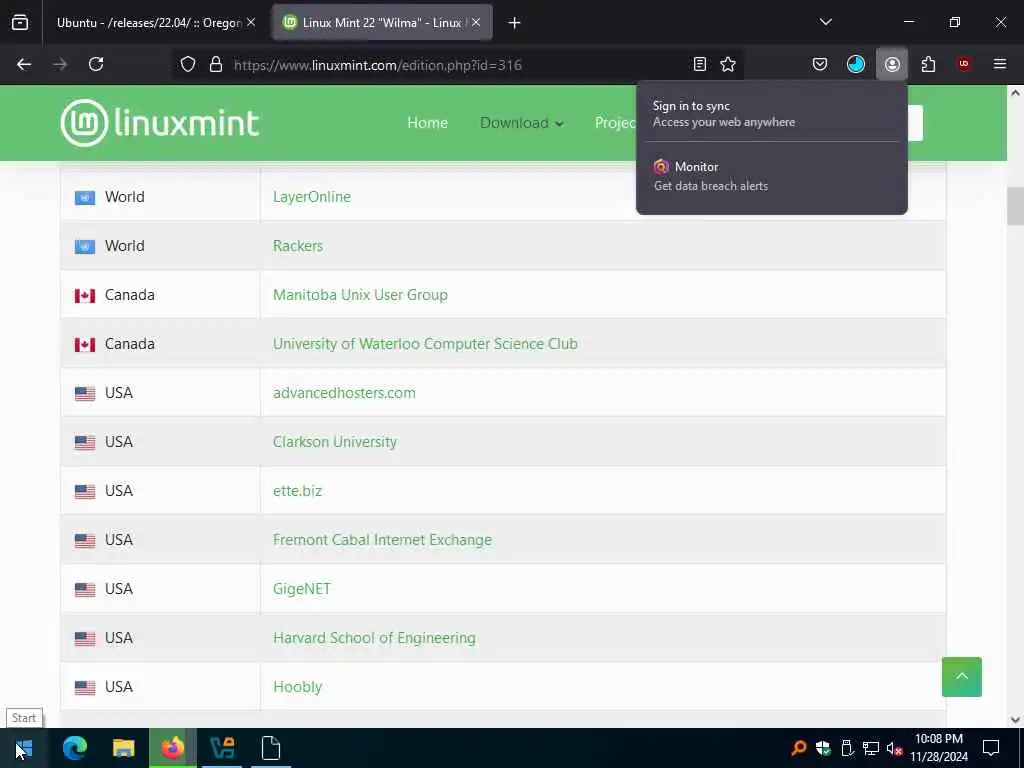1024x768 pixels.
Task: Open uBlock Origin extension icon
Action: [x=964, y=63]
